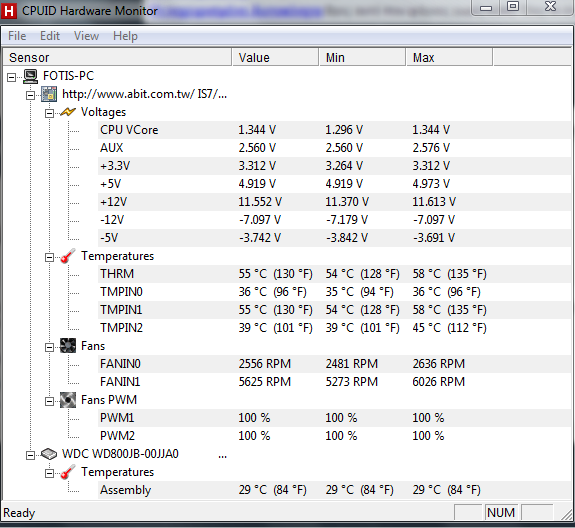Screen dimensions: 575x528
Task: Select the FANIN0 row
Action: coord(334,364)
